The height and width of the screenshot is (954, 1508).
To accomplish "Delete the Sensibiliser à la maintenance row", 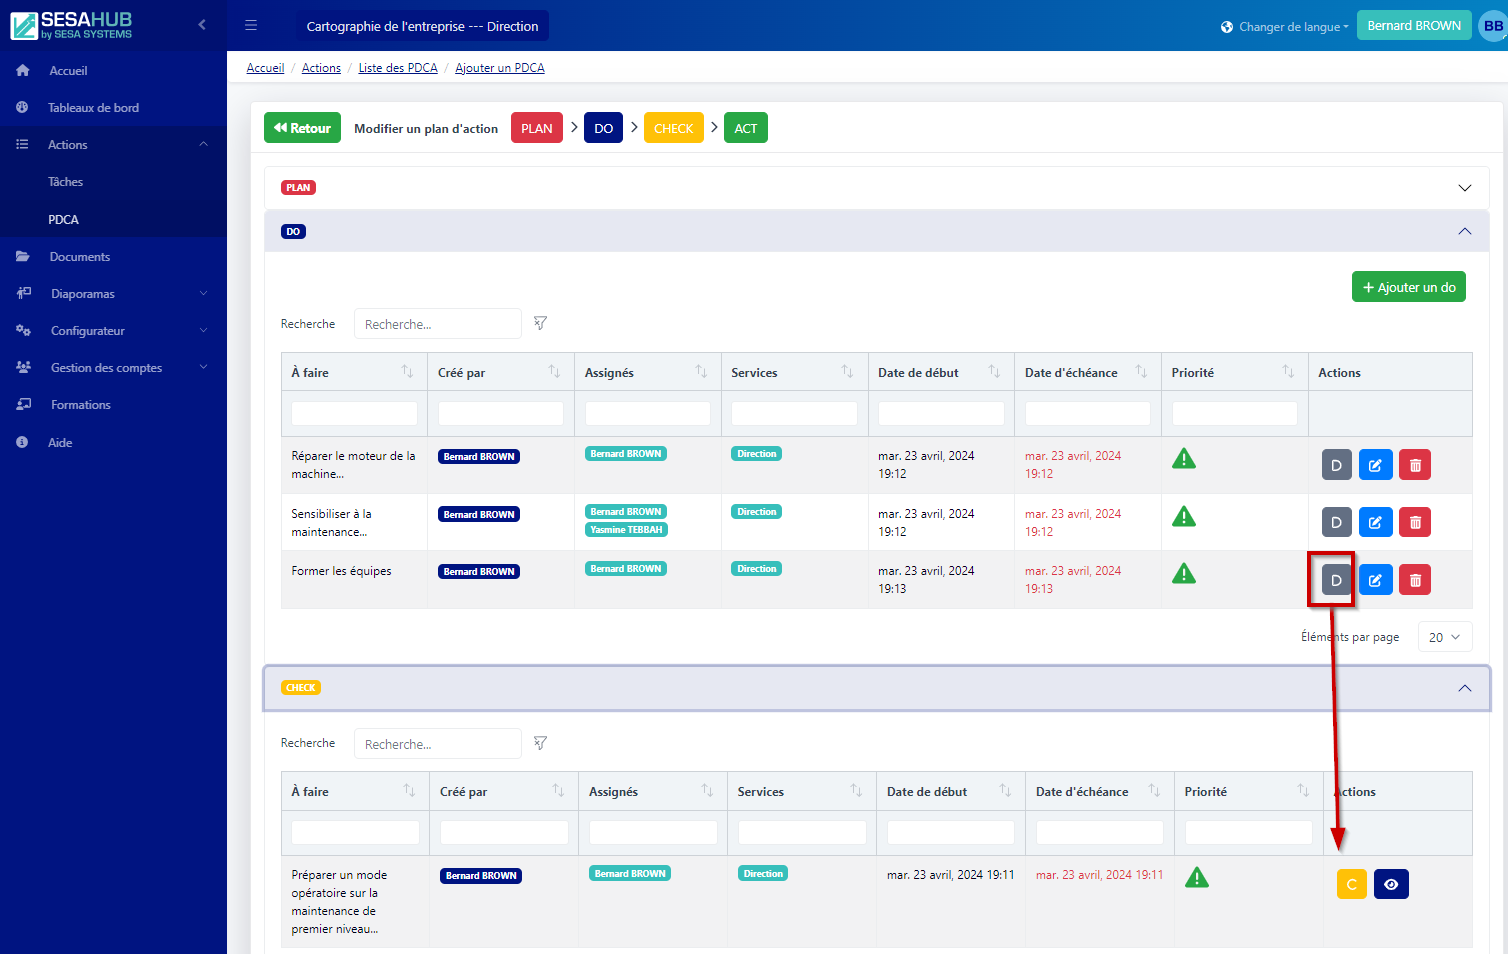I will pos(1414,522).
